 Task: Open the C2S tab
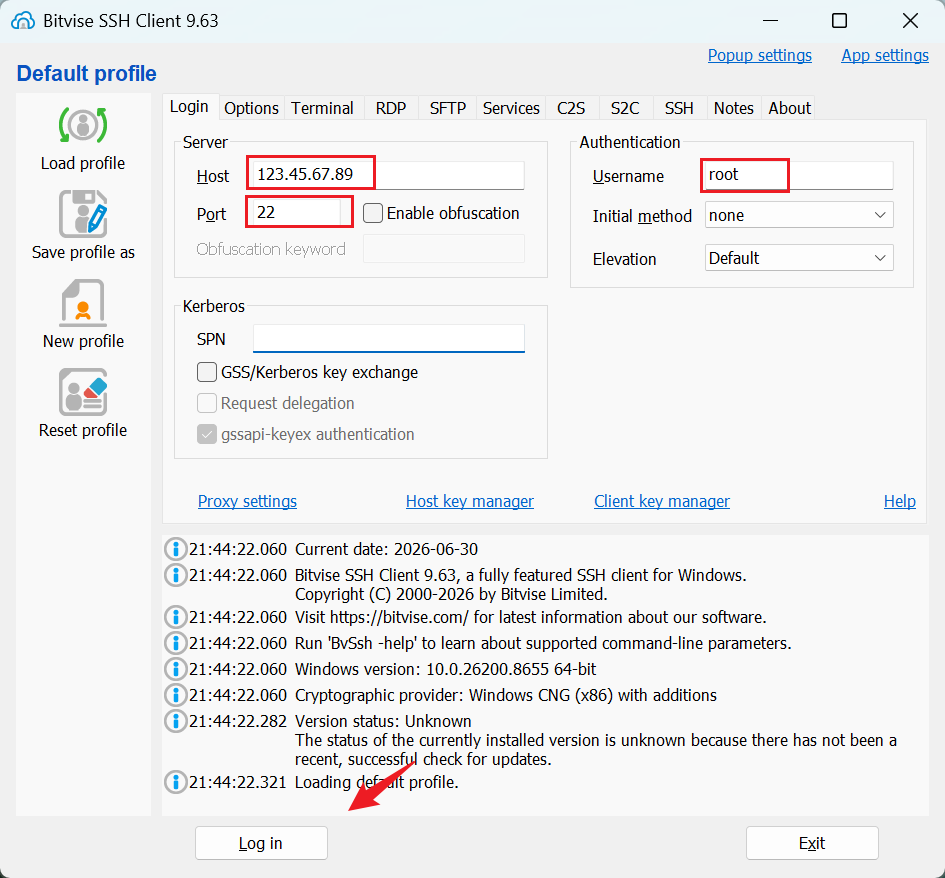click(x=571, y=108)
